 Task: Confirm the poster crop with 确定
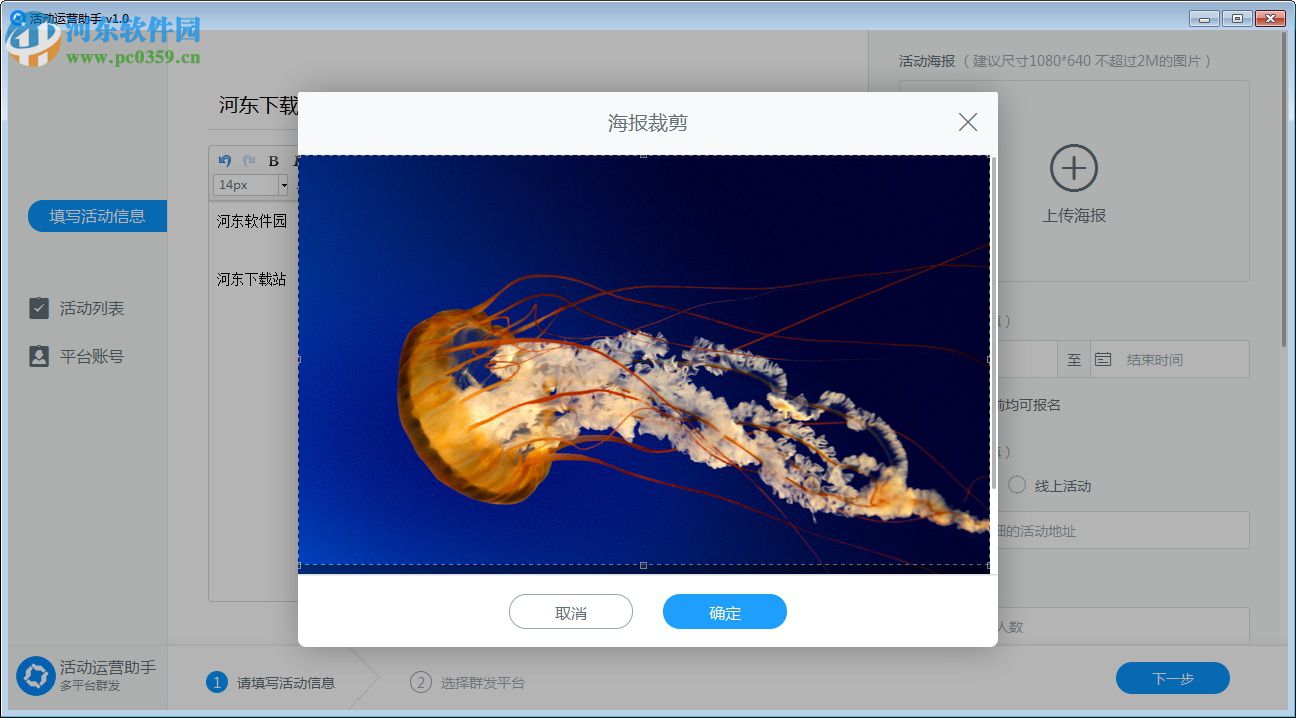pos(724,611)
